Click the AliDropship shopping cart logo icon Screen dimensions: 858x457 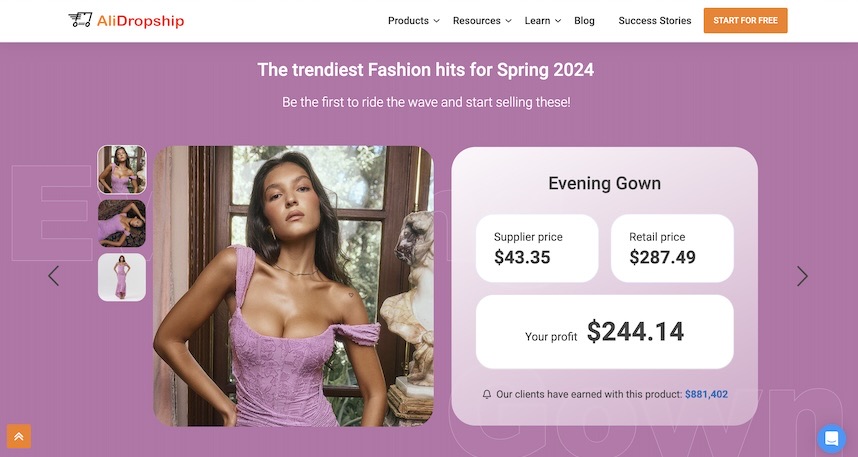[80, 20]
